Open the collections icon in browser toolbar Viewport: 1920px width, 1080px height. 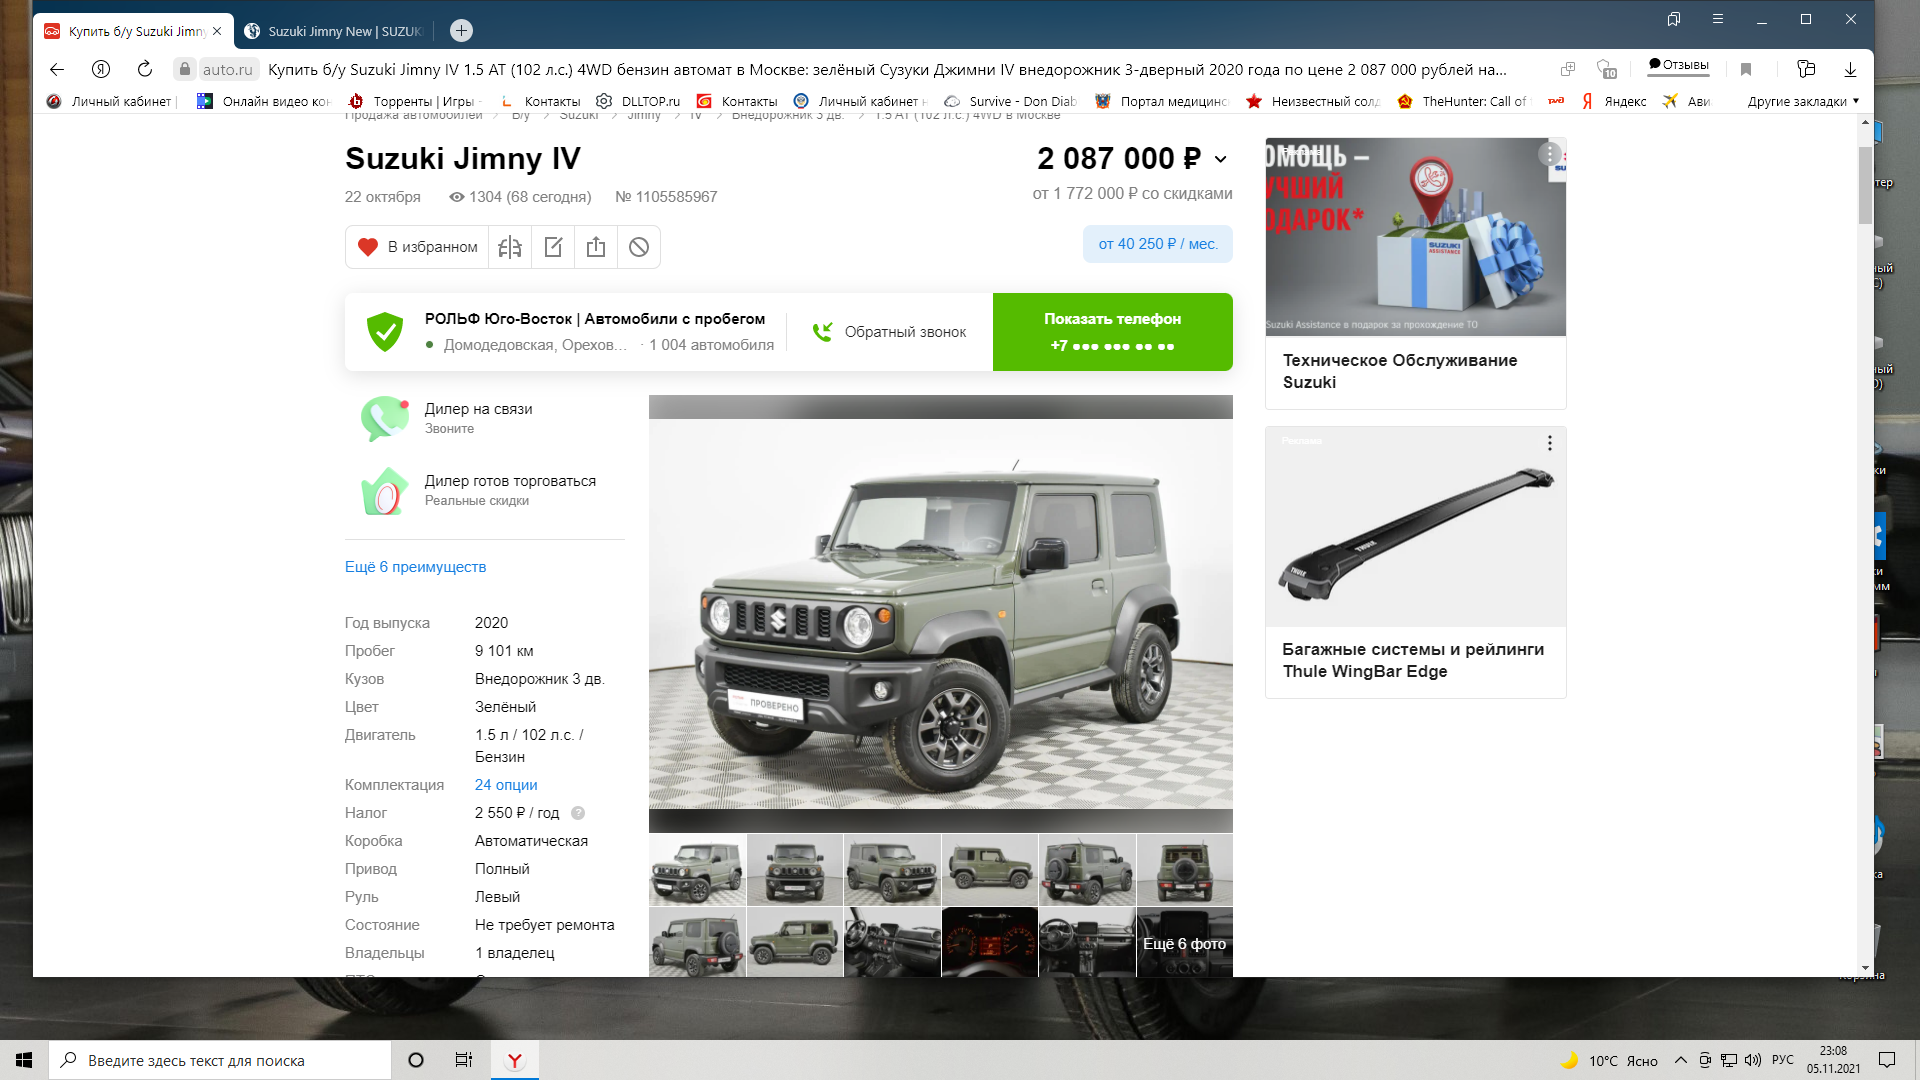pos(1806,69)
